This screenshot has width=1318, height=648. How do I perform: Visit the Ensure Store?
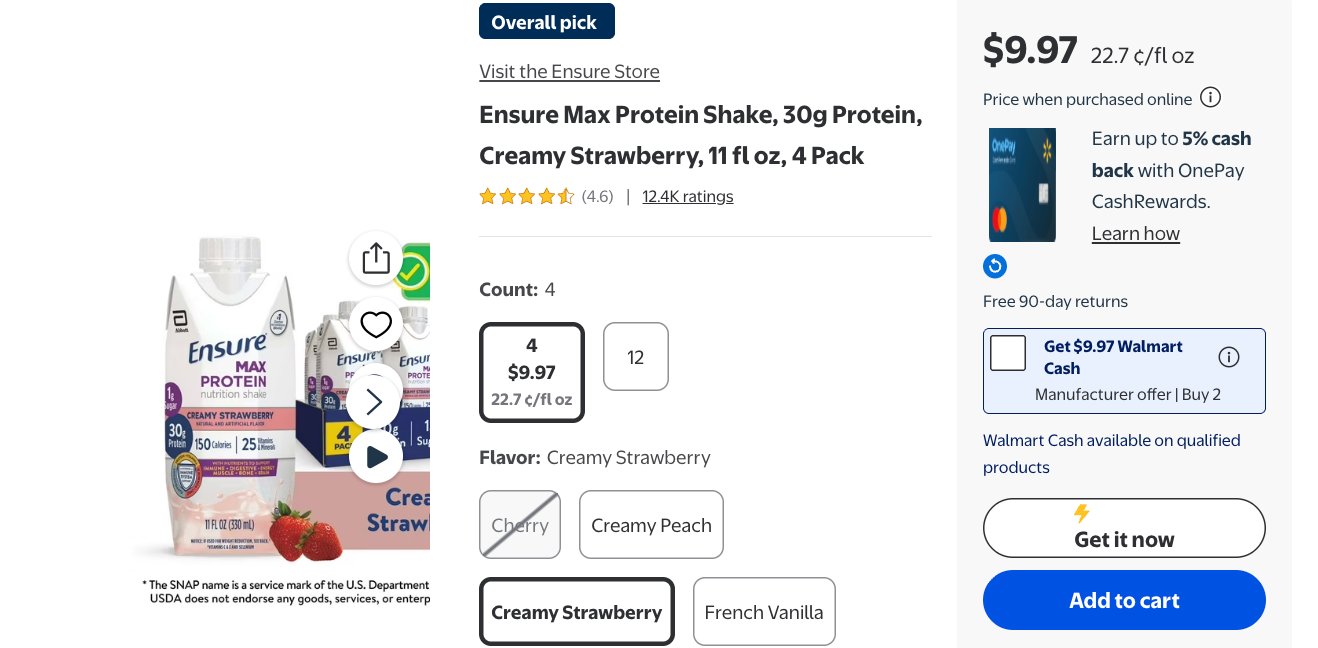(569, 71)
